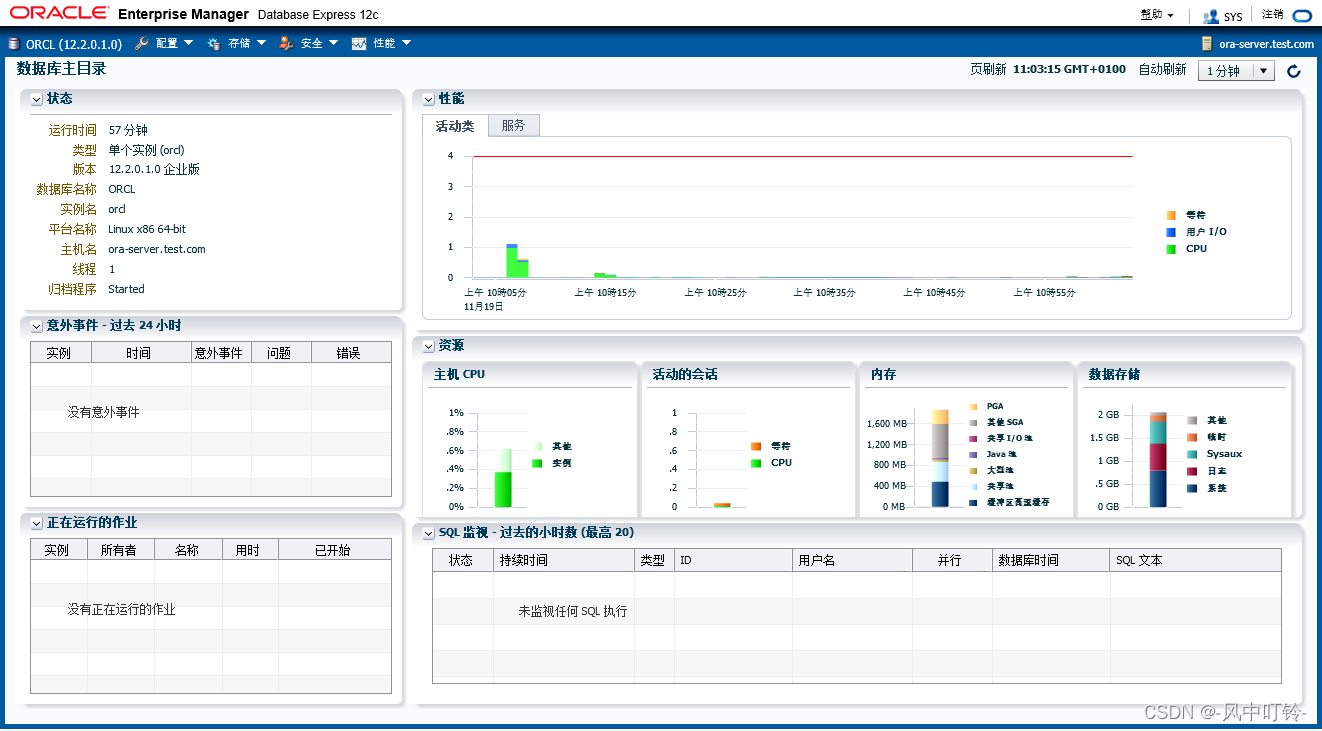
Task: Open the 安全 dropdown menu
Action: point(320,44)
